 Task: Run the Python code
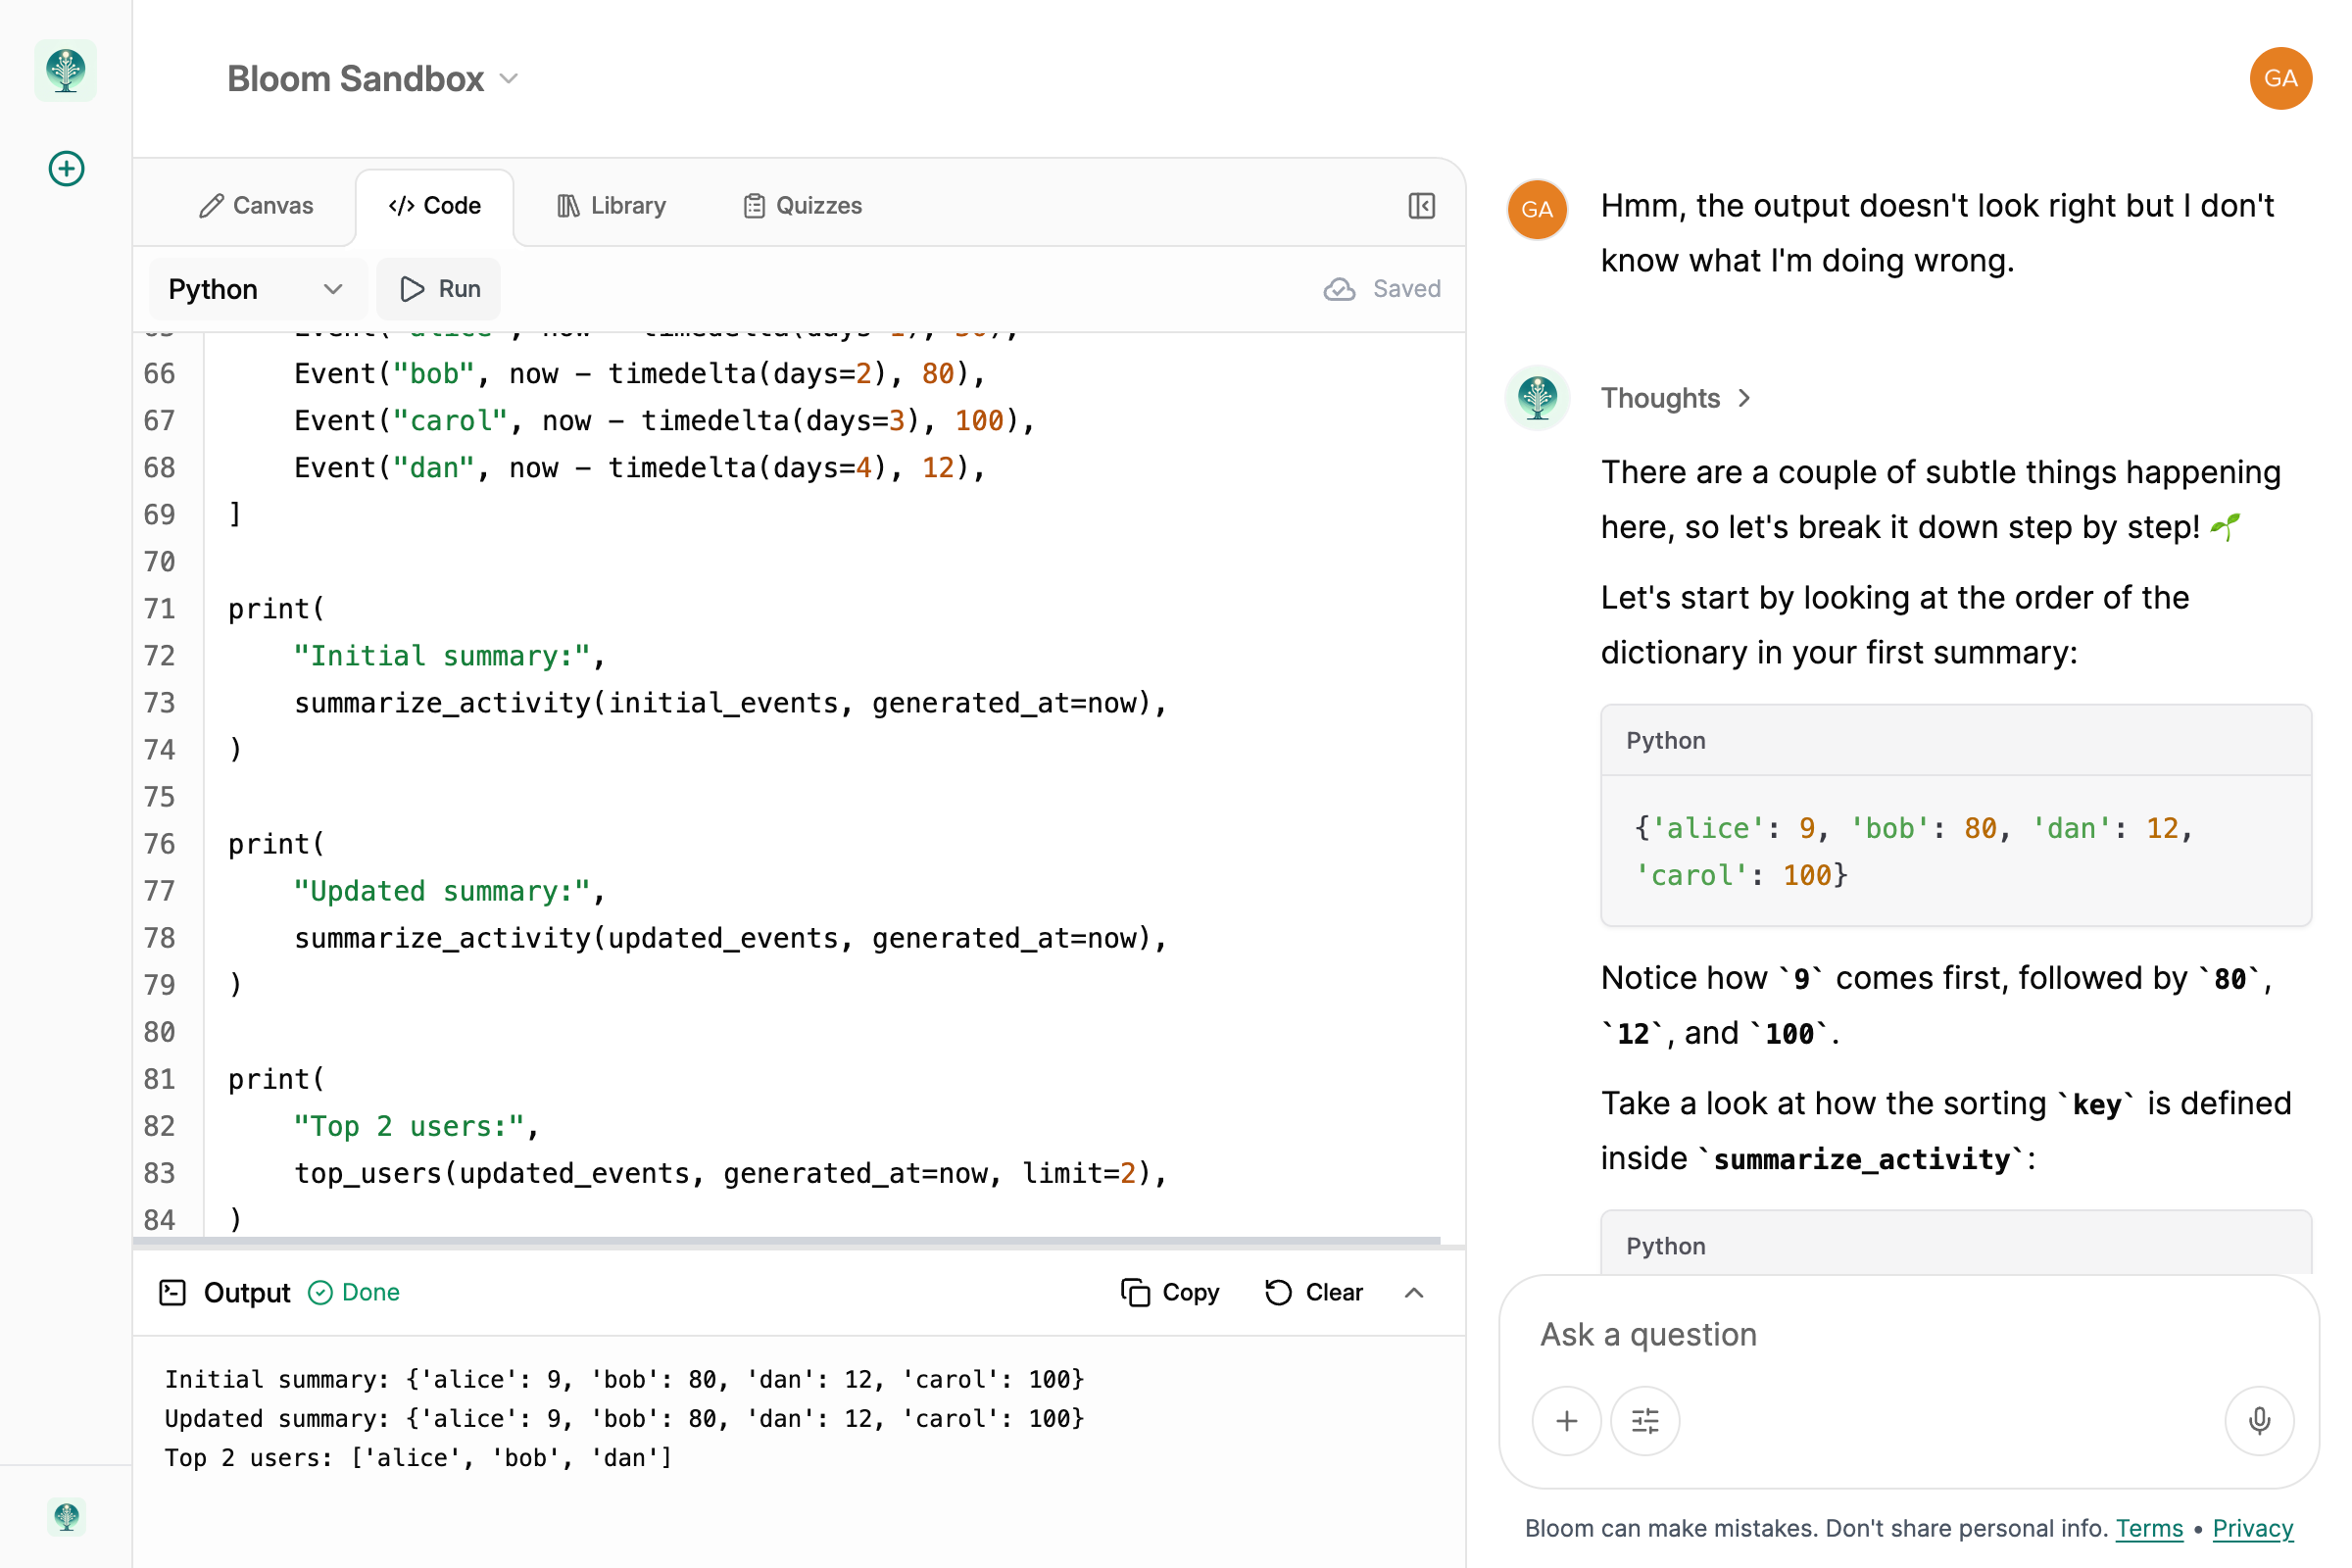pyautogui.click(x=439, y=289)
